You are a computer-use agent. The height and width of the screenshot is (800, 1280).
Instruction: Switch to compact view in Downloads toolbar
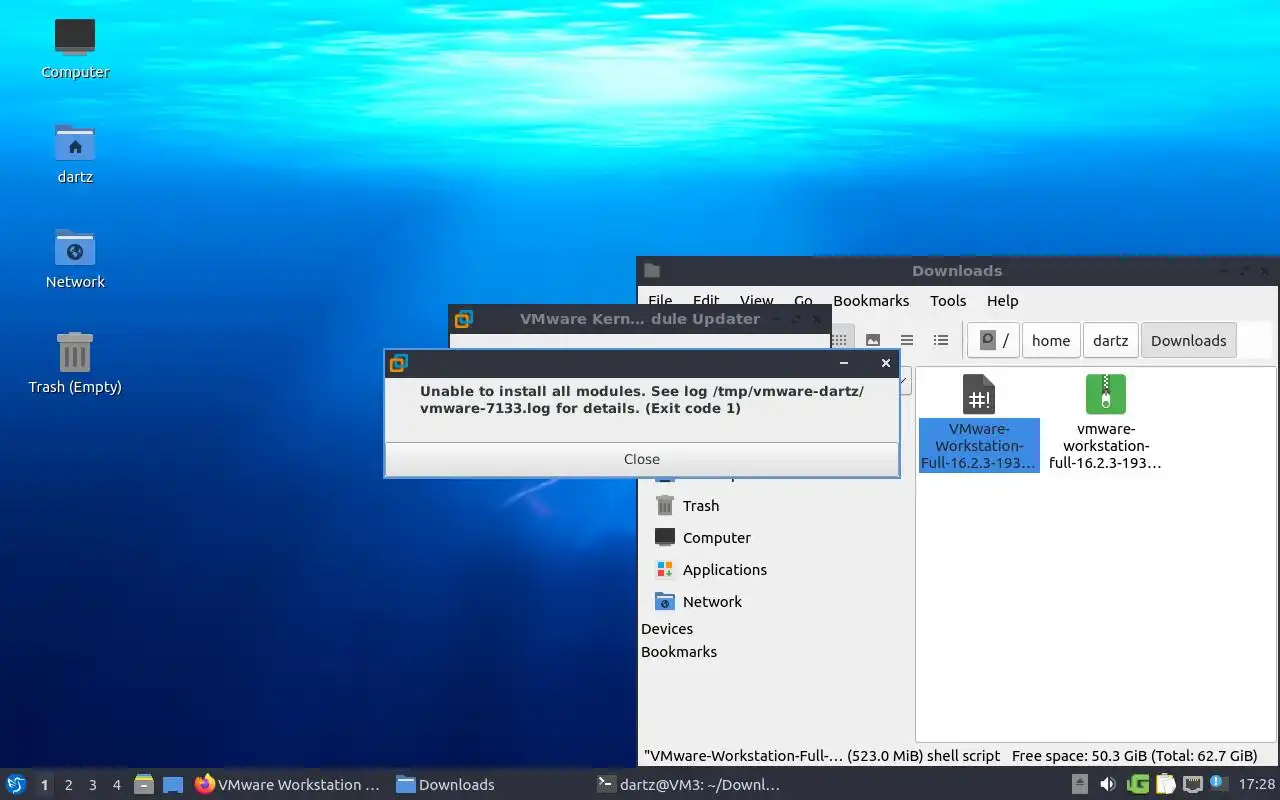click(x=907, y=340)
